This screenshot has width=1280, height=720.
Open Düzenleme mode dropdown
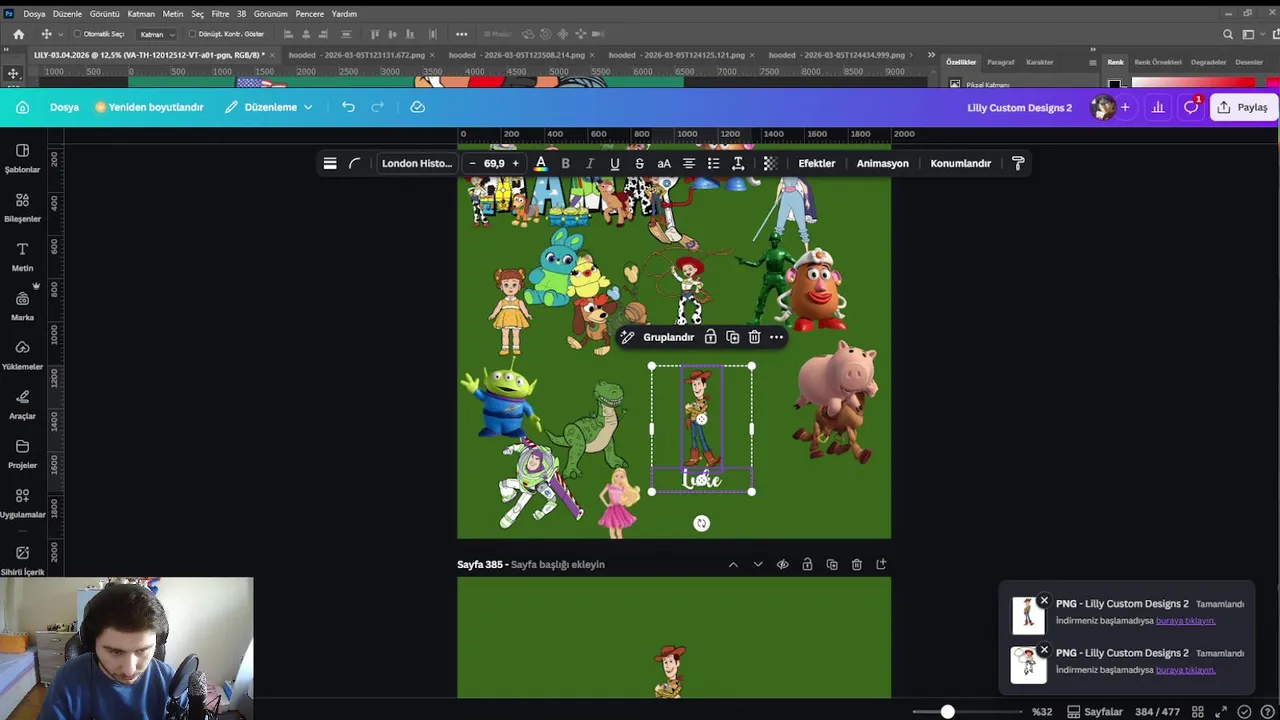pyautogui.click(x=269, y=107)
